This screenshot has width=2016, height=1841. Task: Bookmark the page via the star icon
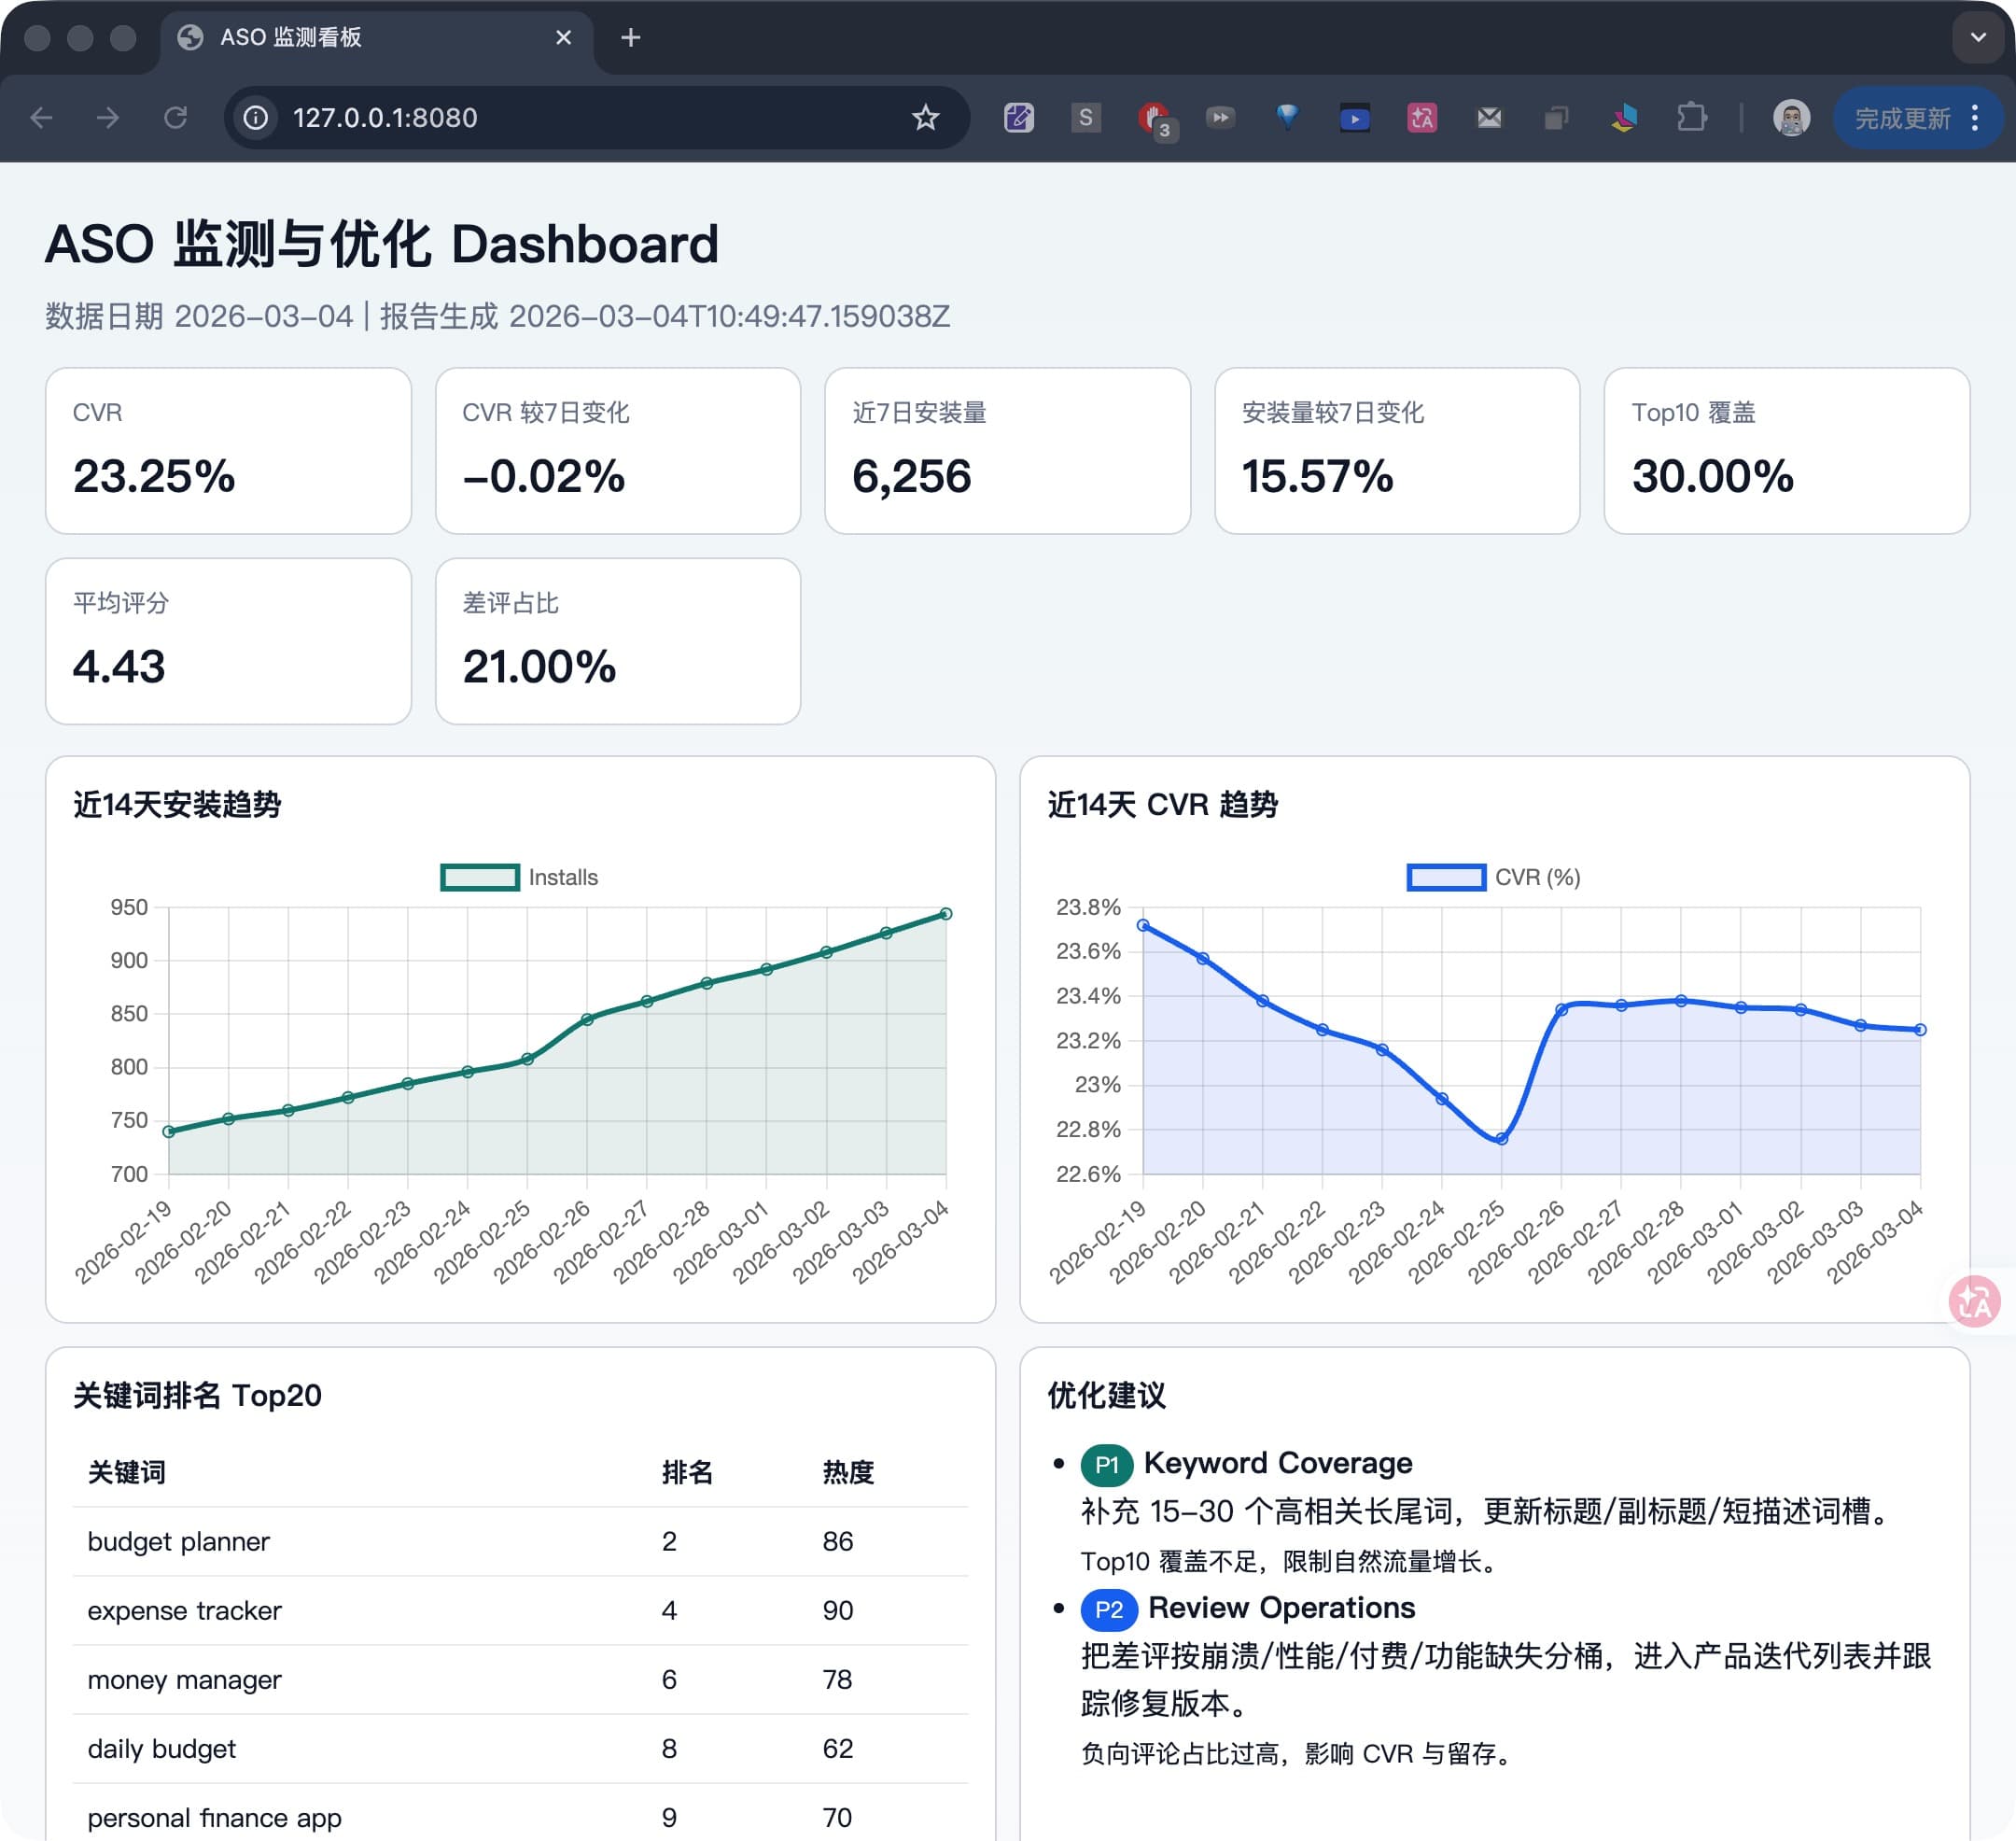pyautogui.click(x=925, y=118)
